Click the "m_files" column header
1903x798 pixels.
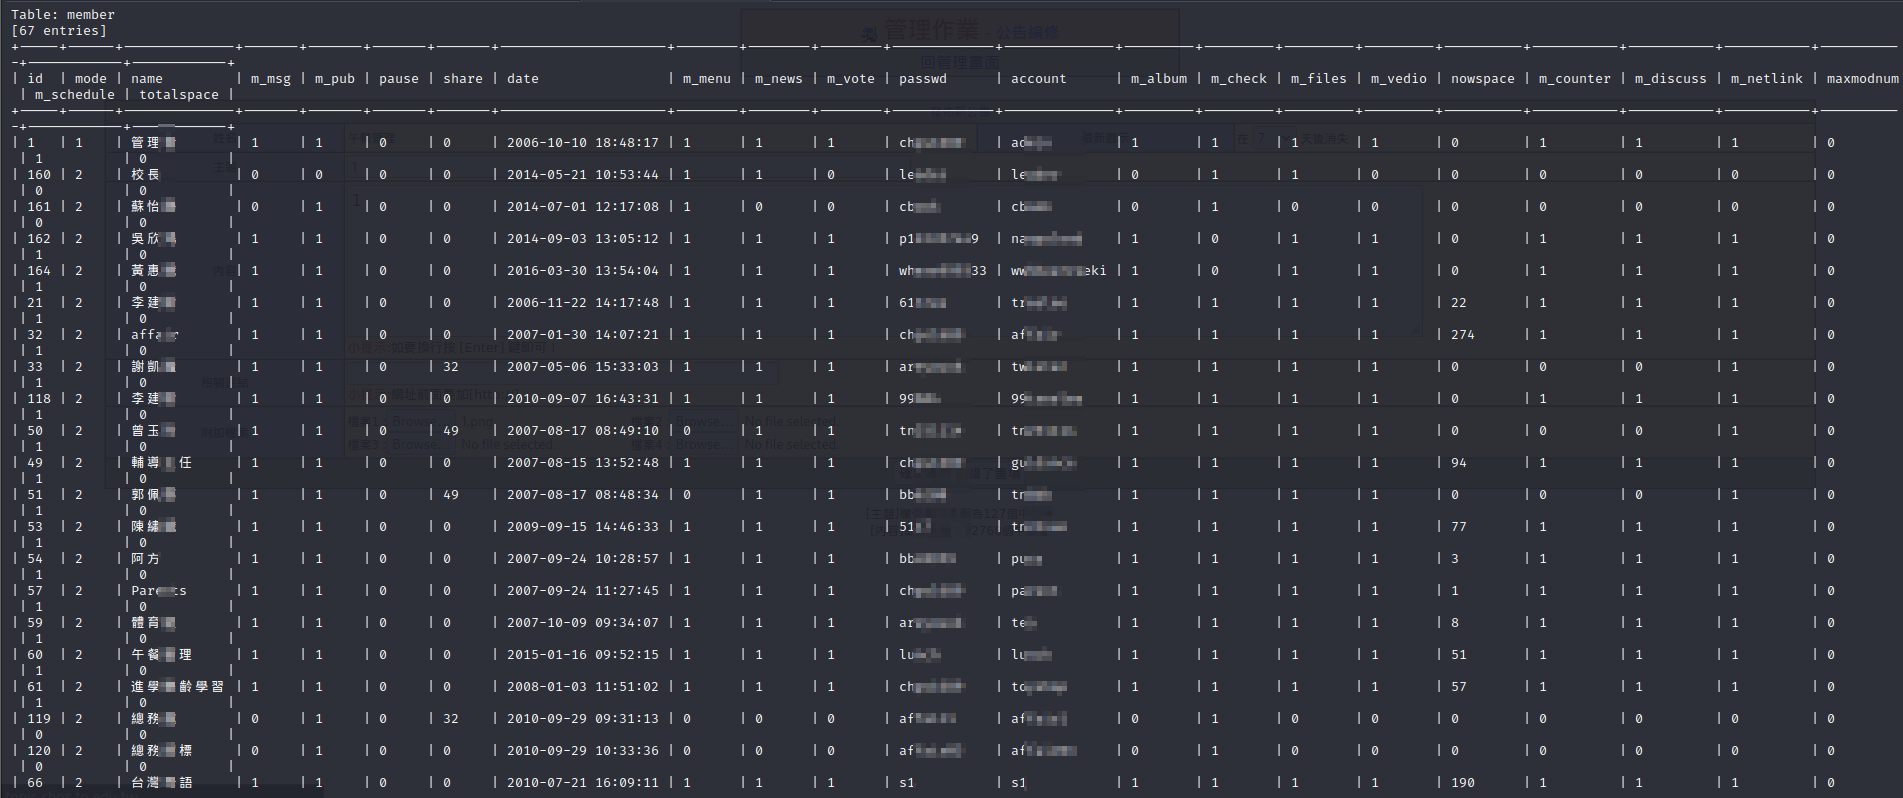(1319, 79)
